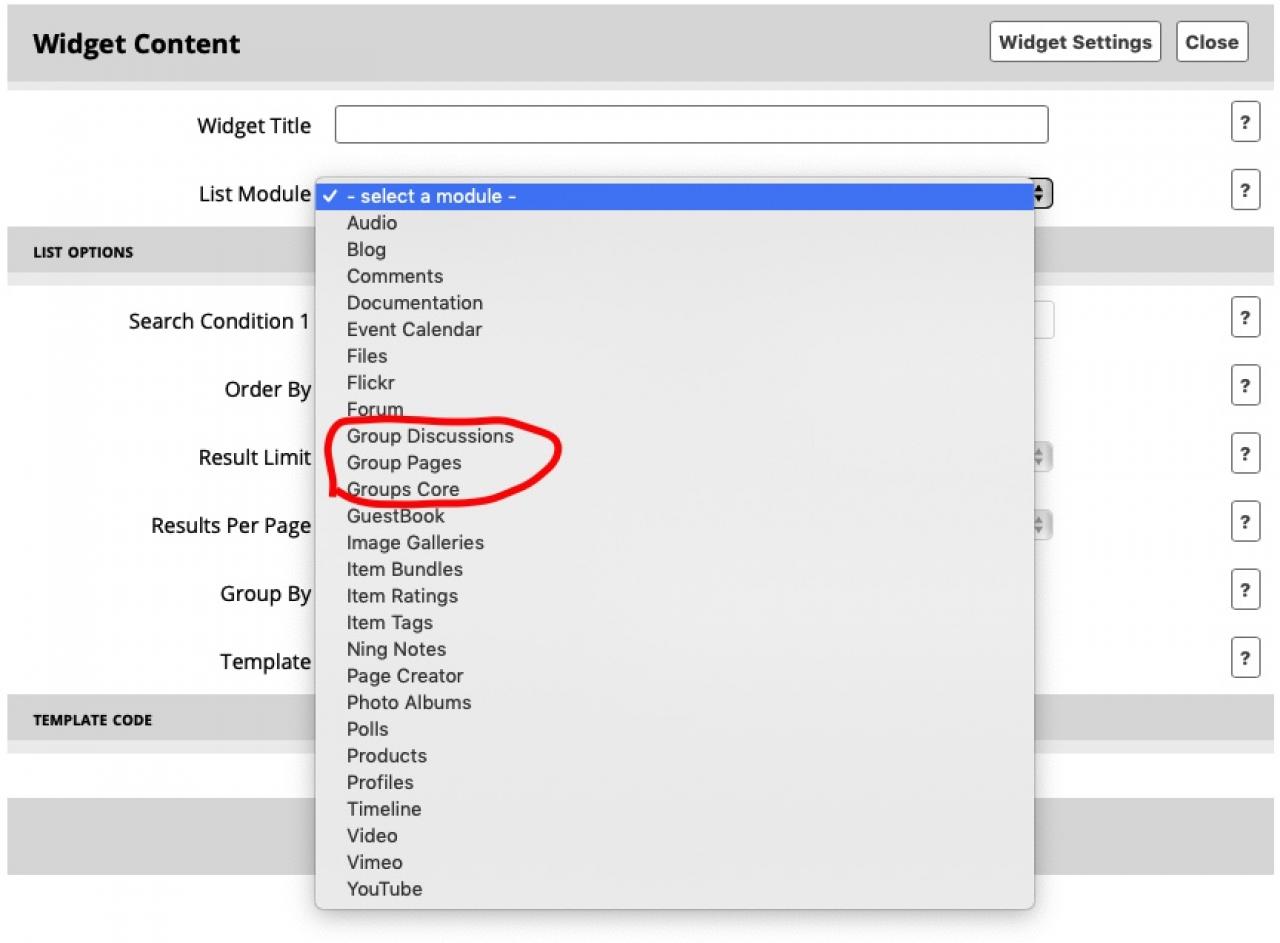This screenshot has height=943, width=1280.
Task: Open the Results Per Page dropdown
Action: (x=1041, y=525)
